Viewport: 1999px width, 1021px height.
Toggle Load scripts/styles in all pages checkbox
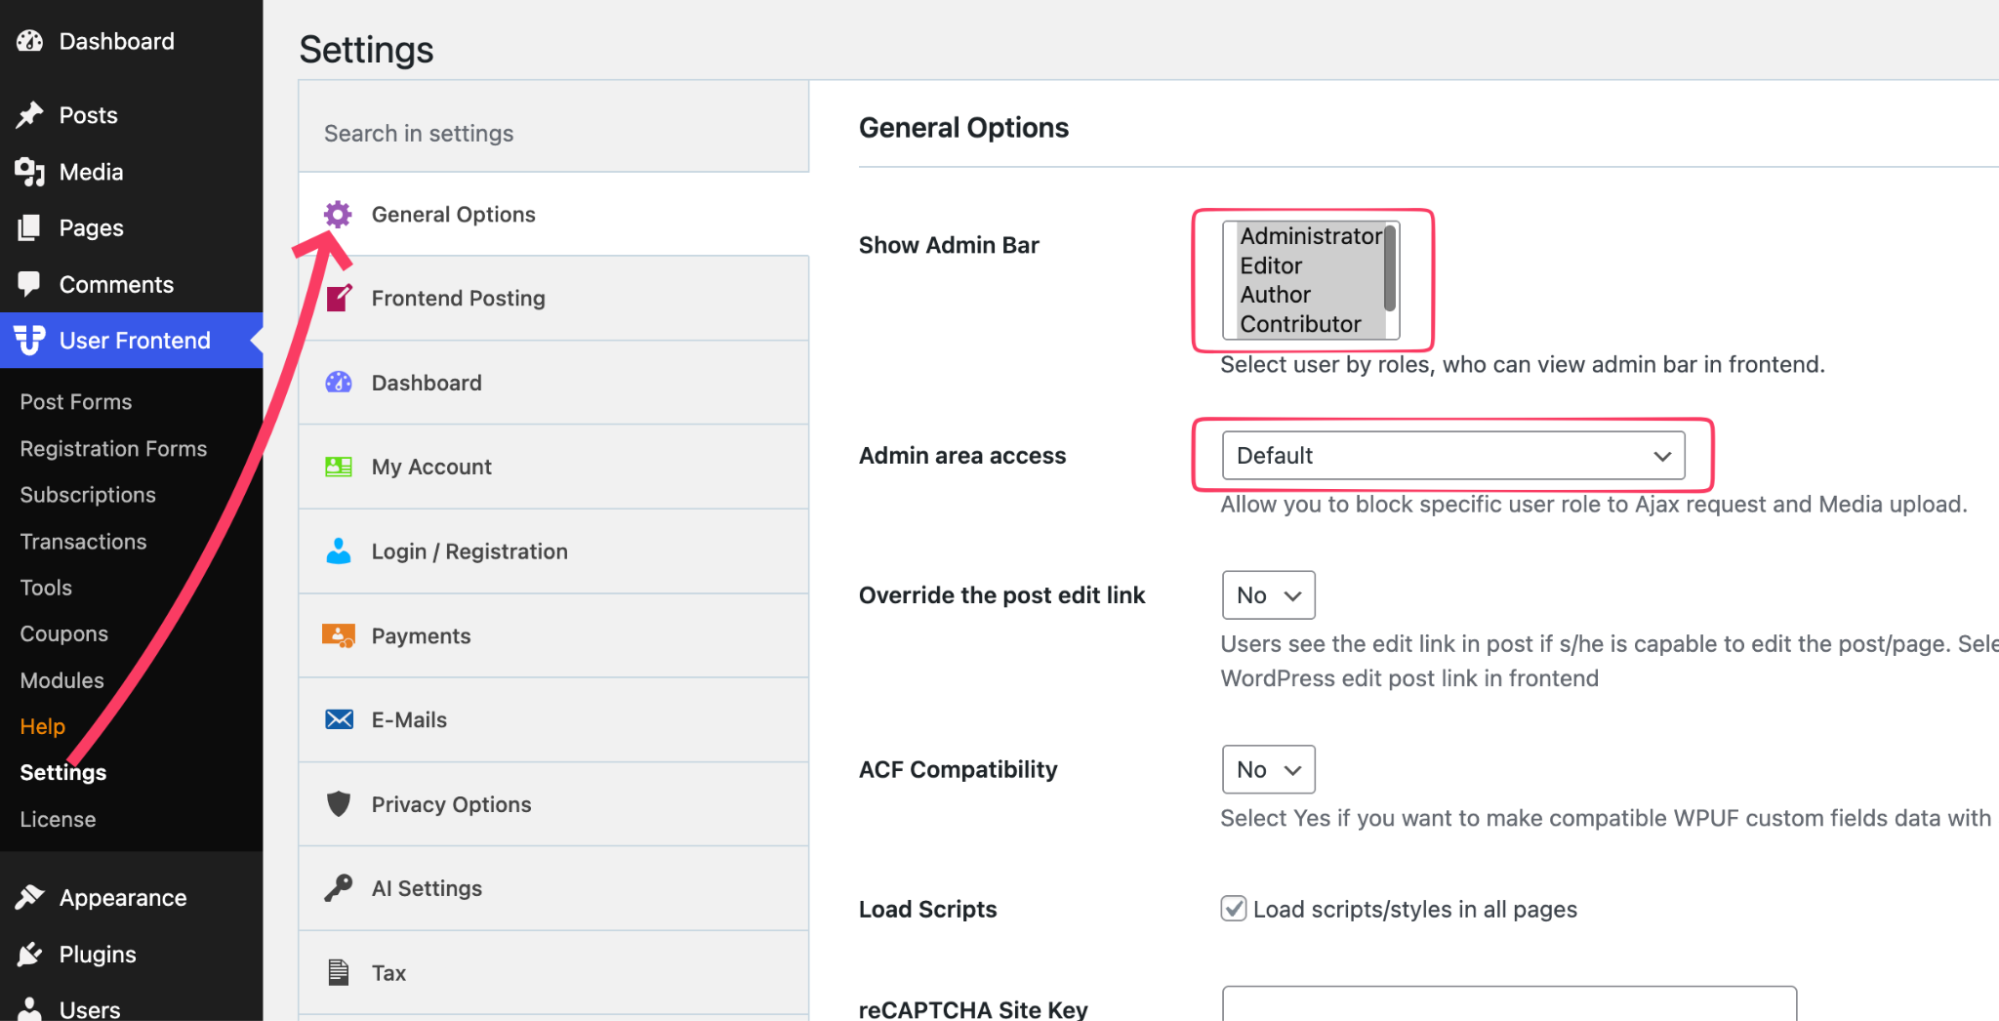(x=1233, y=908)
